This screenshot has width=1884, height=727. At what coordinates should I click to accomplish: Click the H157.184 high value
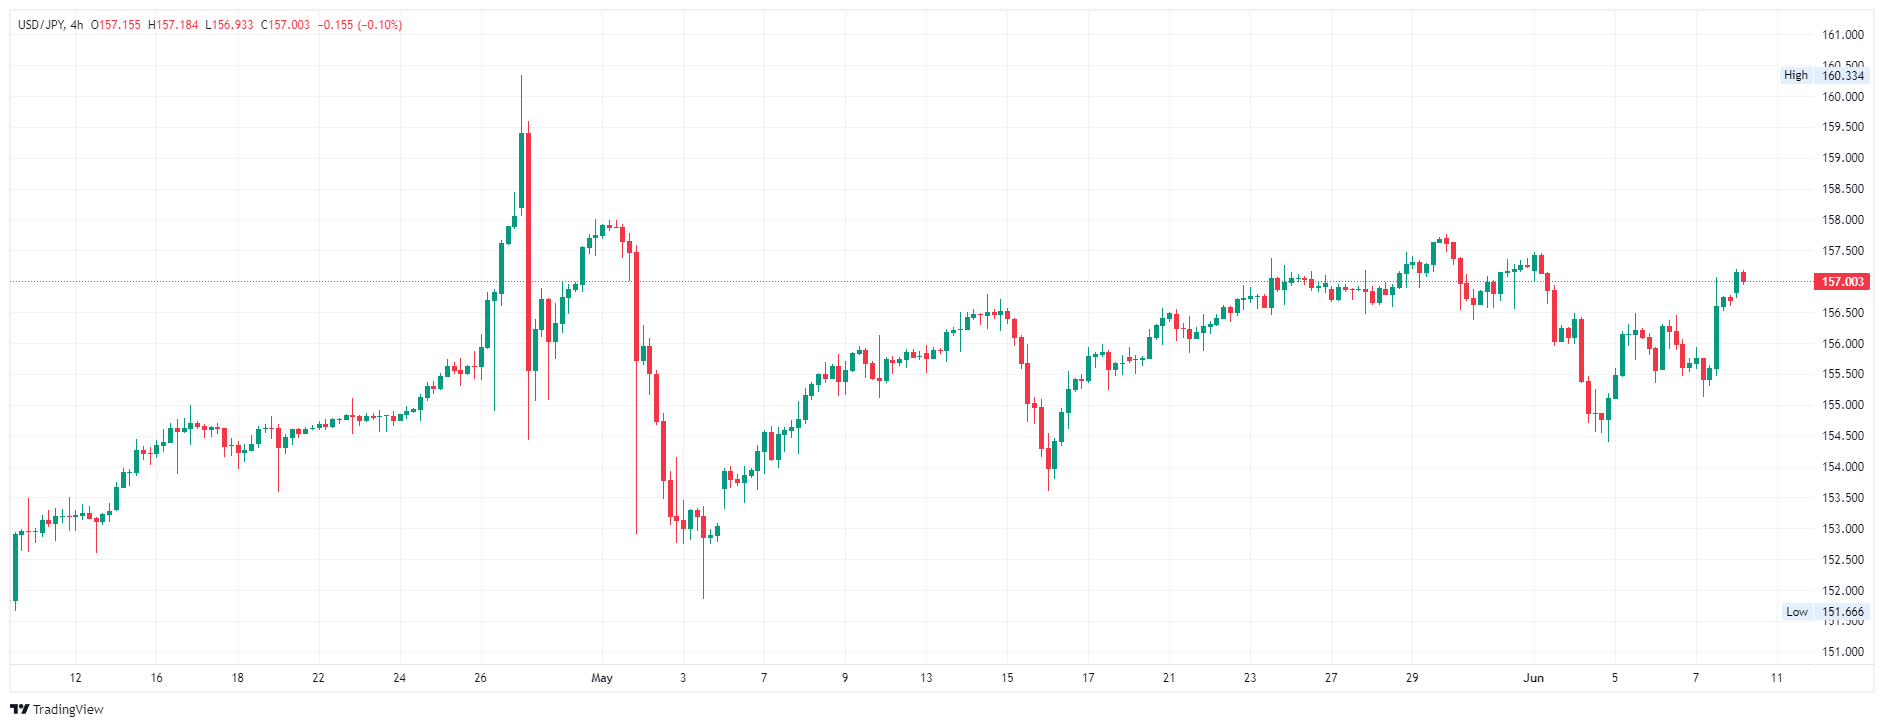tap(173, 25)
